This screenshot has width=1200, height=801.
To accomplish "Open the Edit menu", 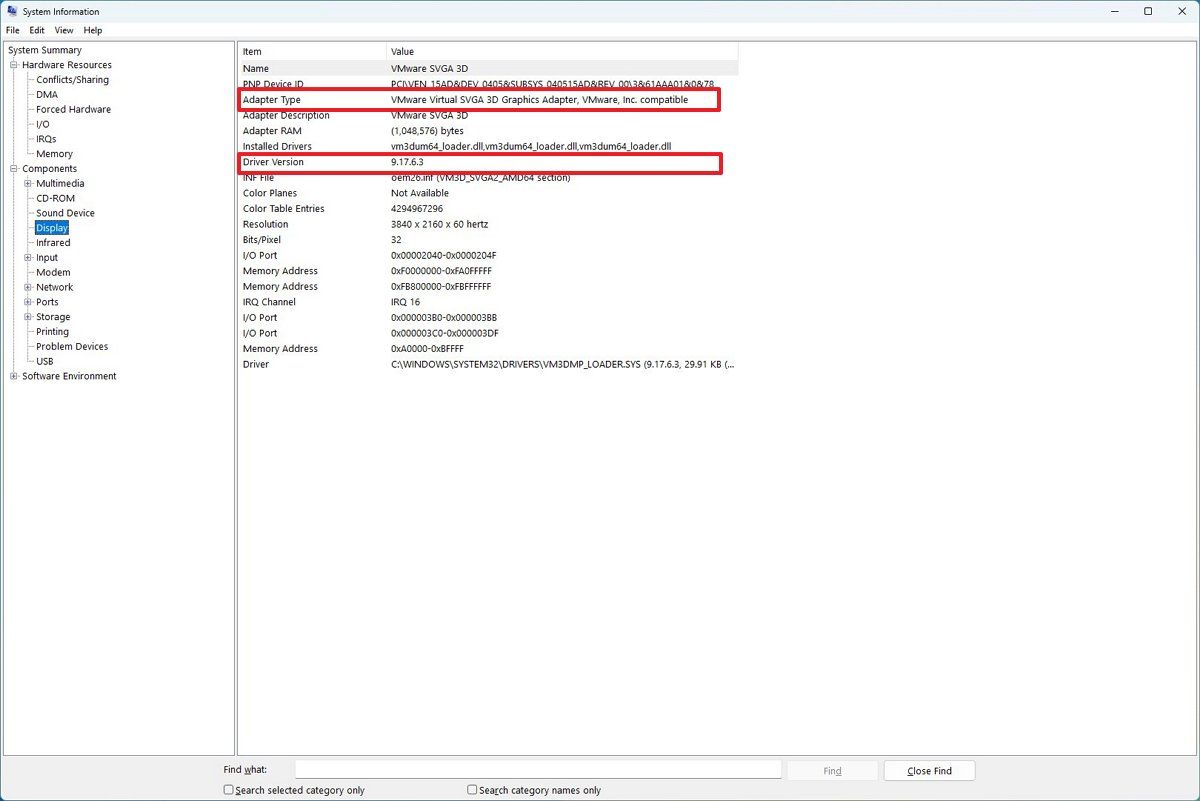I will point(36,30).
